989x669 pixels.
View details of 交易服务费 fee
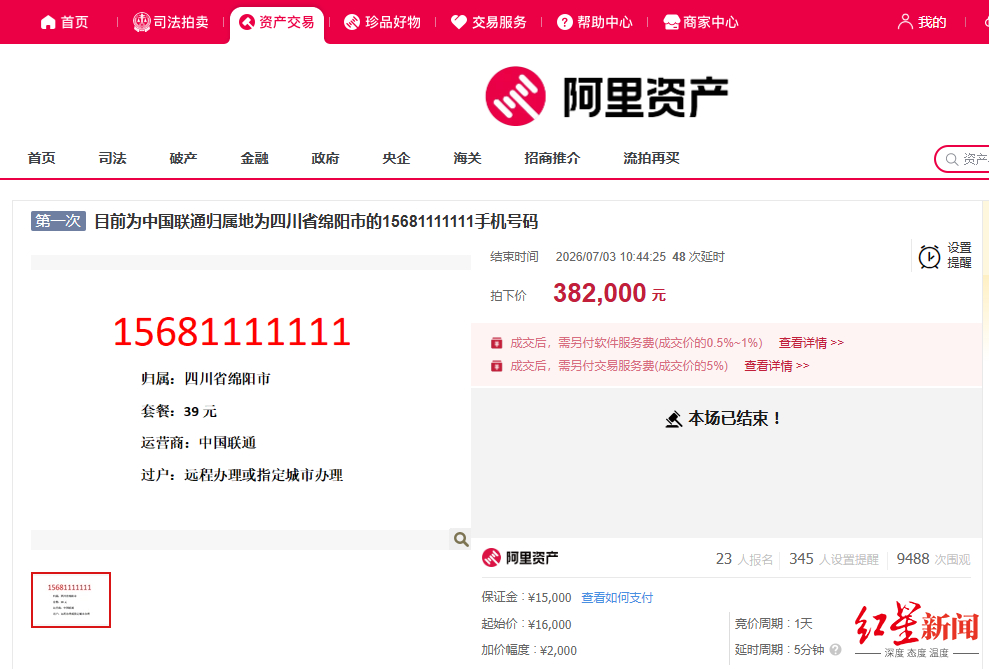pos(776,366)
